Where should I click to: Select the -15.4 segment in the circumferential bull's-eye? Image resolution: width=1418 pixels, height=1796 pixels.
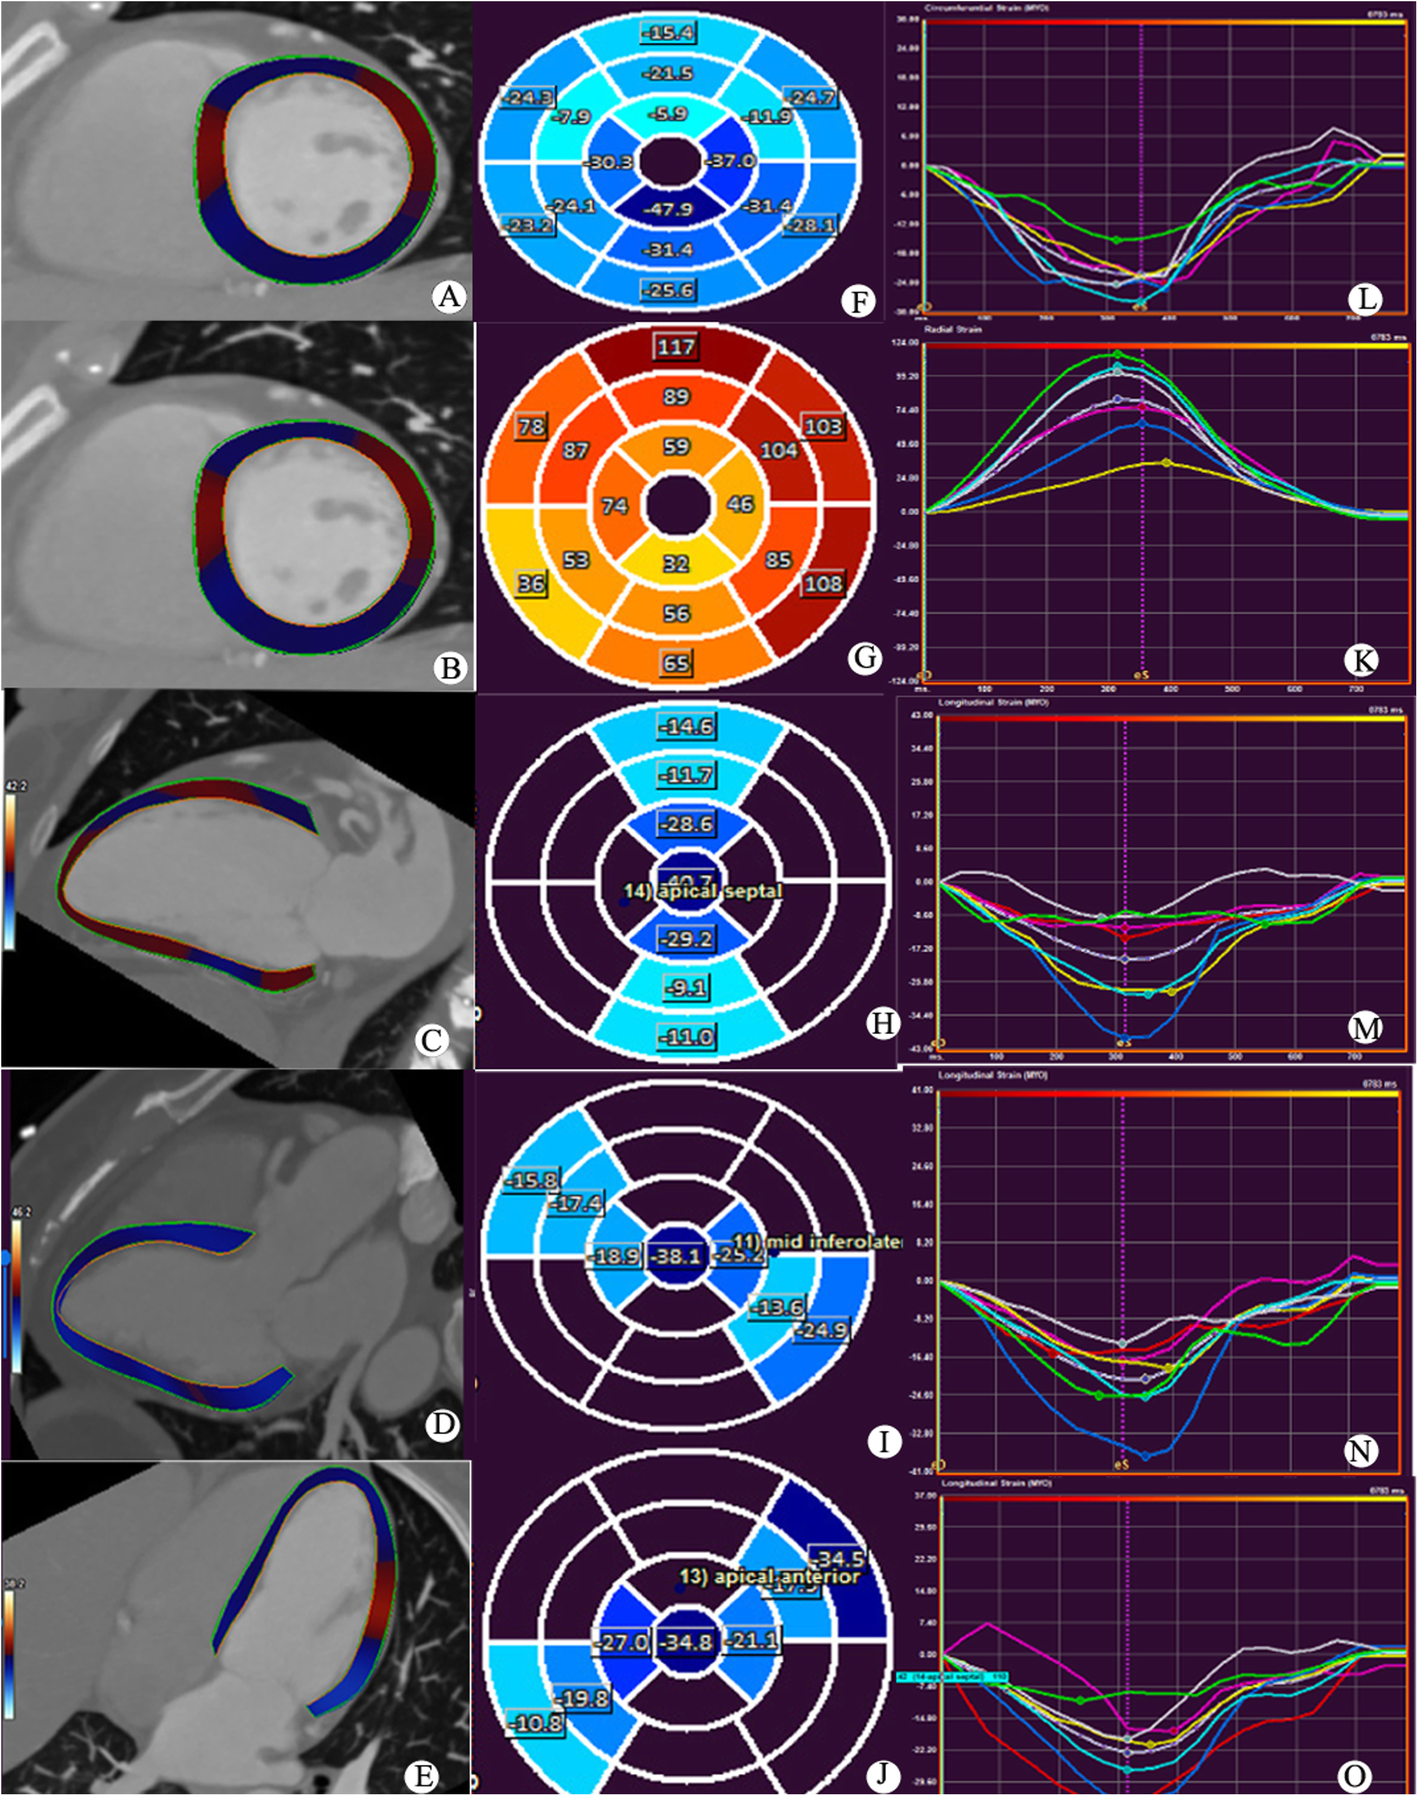click(669, 33)
